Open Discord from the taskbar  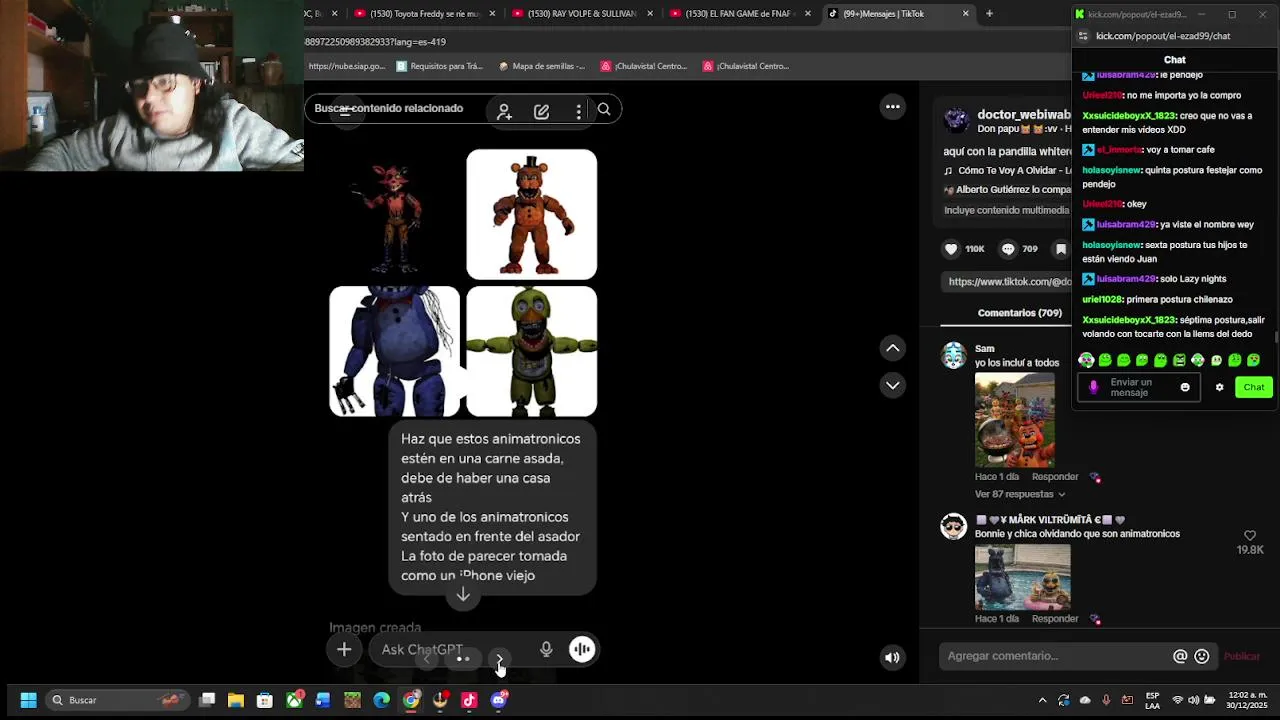(498, 700)
